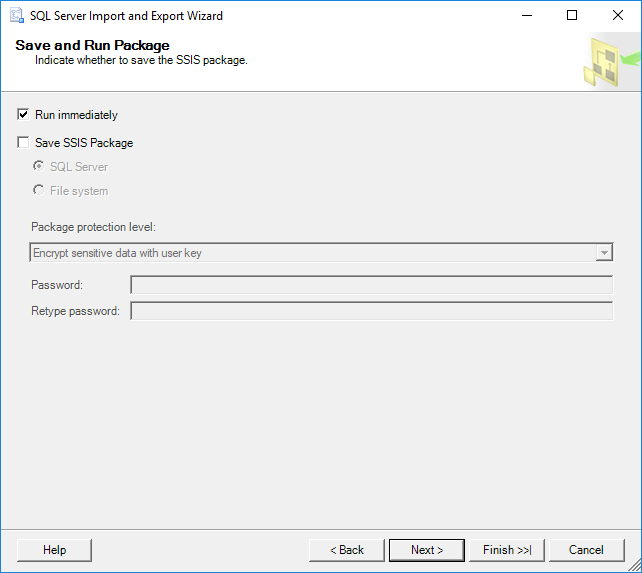Image resolution: width=642 pixels, height=573 pixels.
Task: Focus the Retype password field
Action: pos(371,311)
